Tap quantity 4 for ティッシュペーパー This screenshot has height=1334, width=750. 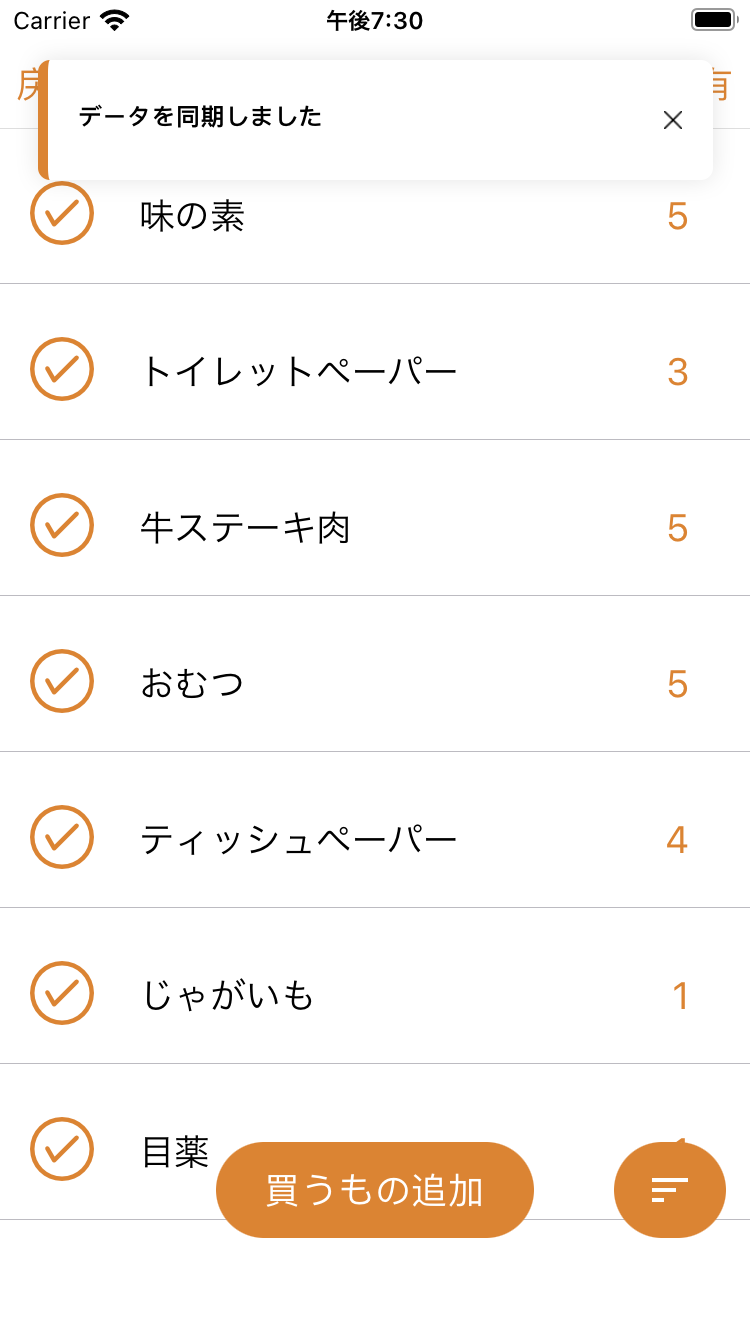(677, 840)
